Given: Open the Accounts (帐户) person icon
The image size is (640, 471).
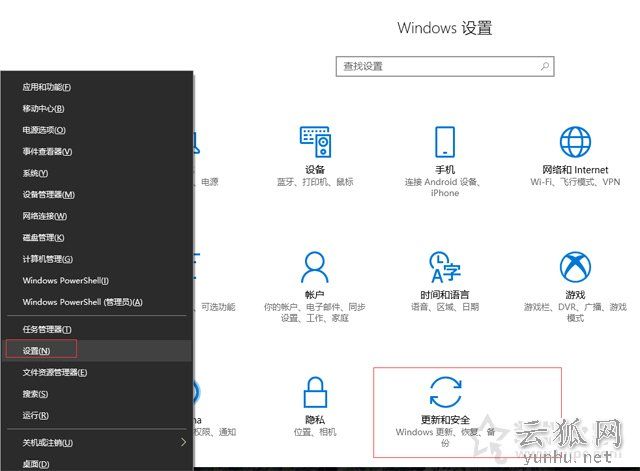Looking at the screenshot, I should click(315, 267).
